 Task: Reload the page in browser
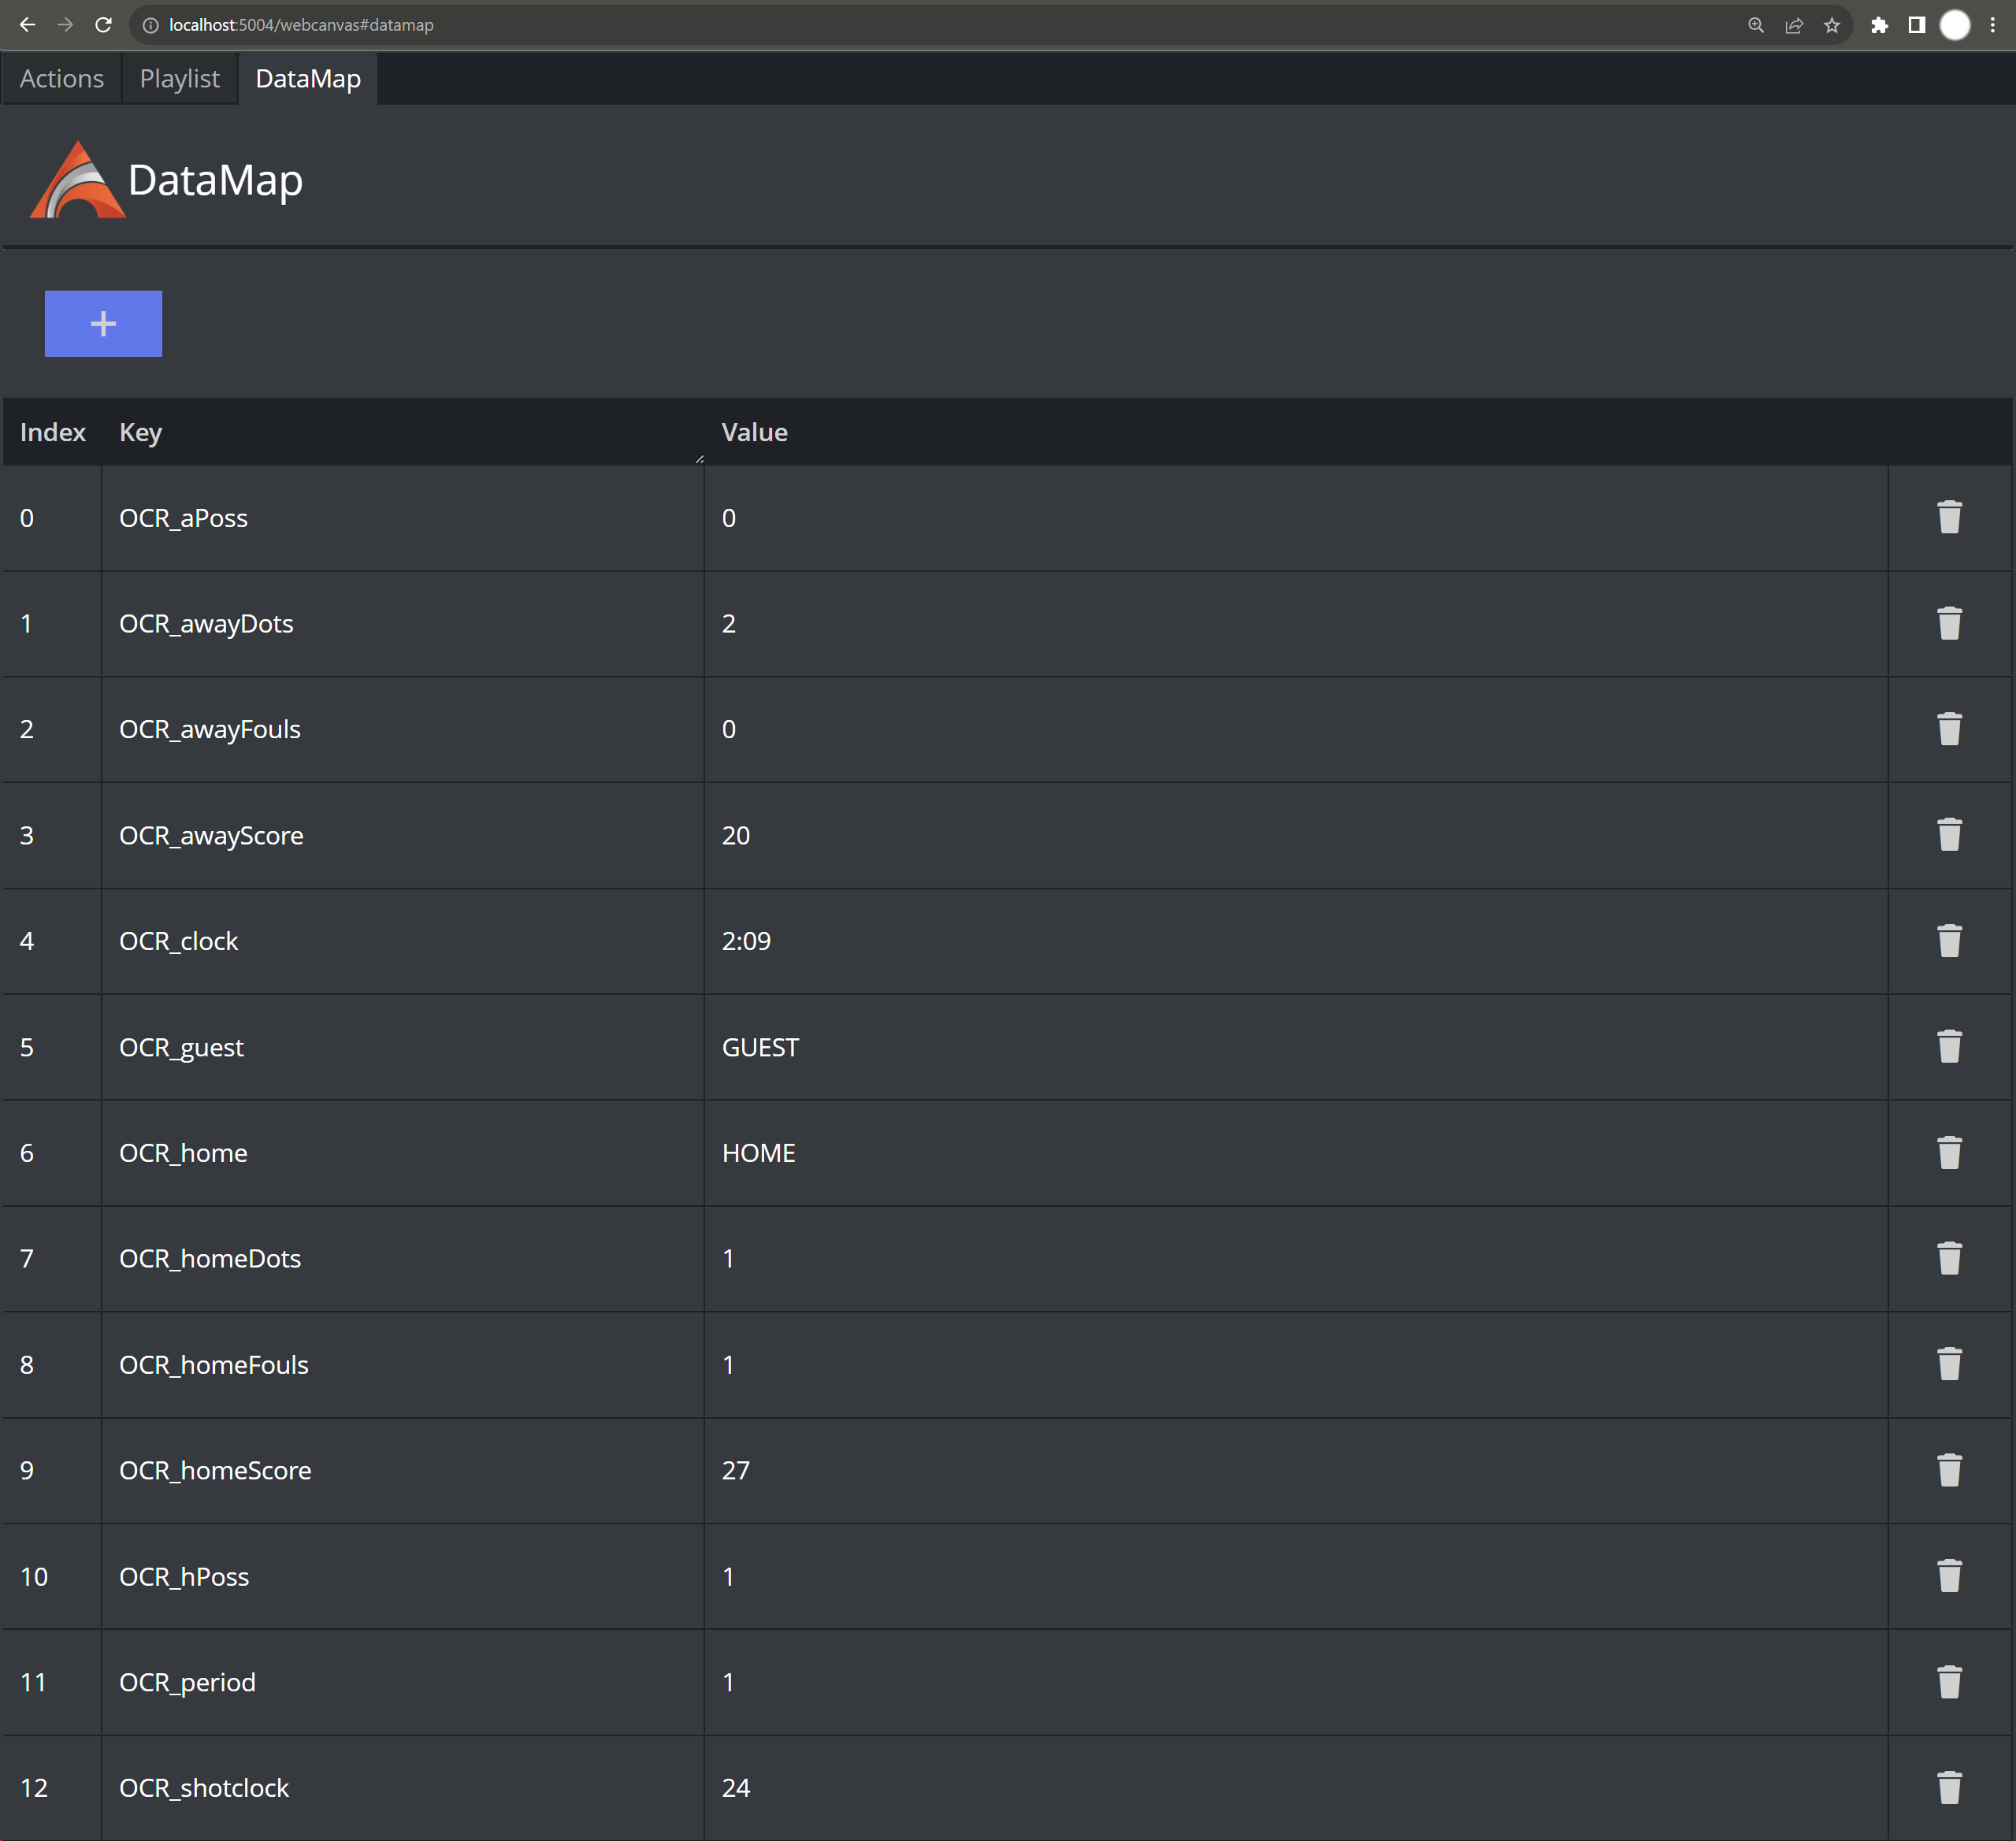tap(103, 25)
